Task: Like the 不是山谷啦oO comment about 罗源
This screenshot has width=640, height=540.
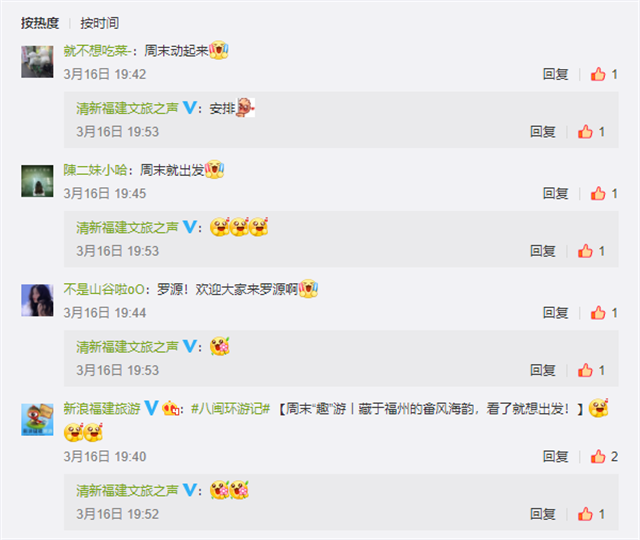Action: [x=604, y=313]
